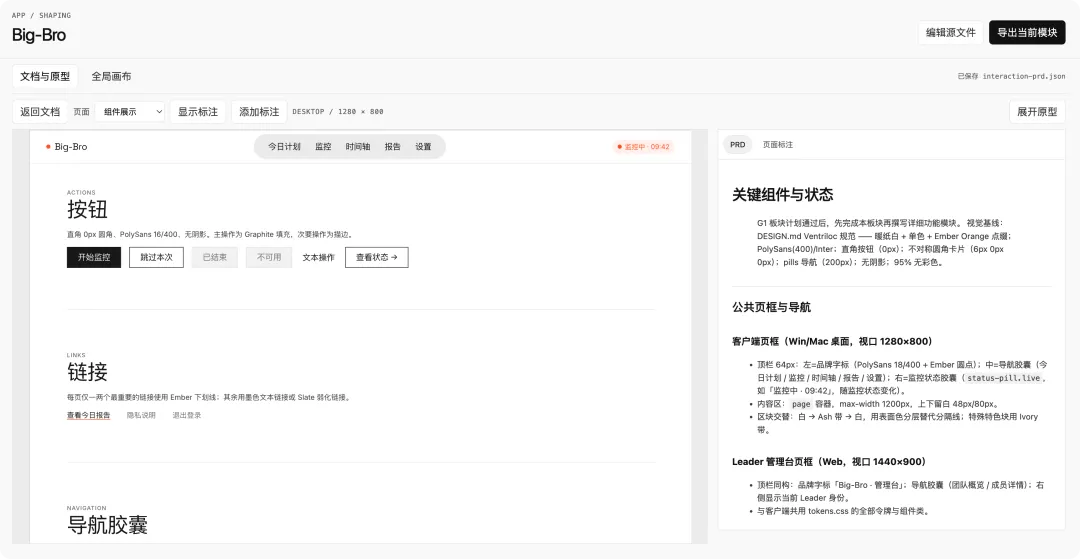Select the 页面标注 tab

click(x=778, y=145)
